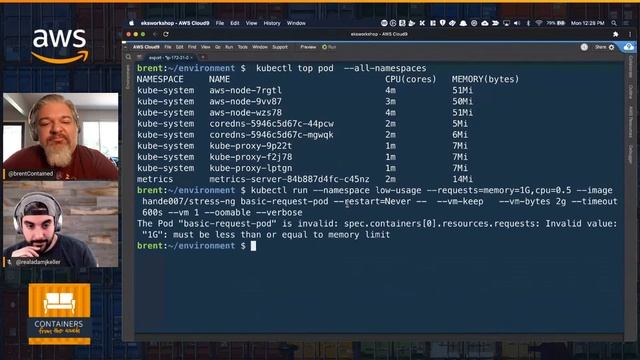The height and width of the screenshot is (360, 640).
Task: Click the @realadamjkeller webcam thumbnail
Action: (61, 224)
